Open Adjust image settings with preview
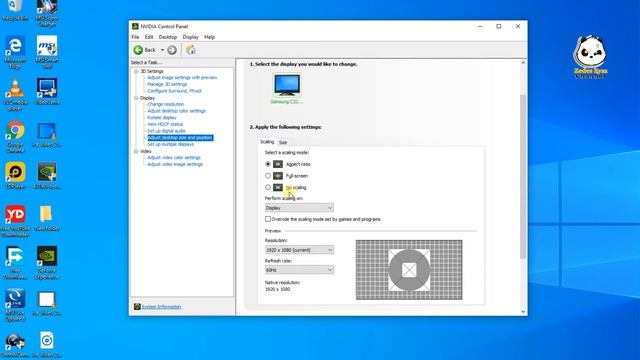Viewport: 640px width, 360px height. coord(182,78)
